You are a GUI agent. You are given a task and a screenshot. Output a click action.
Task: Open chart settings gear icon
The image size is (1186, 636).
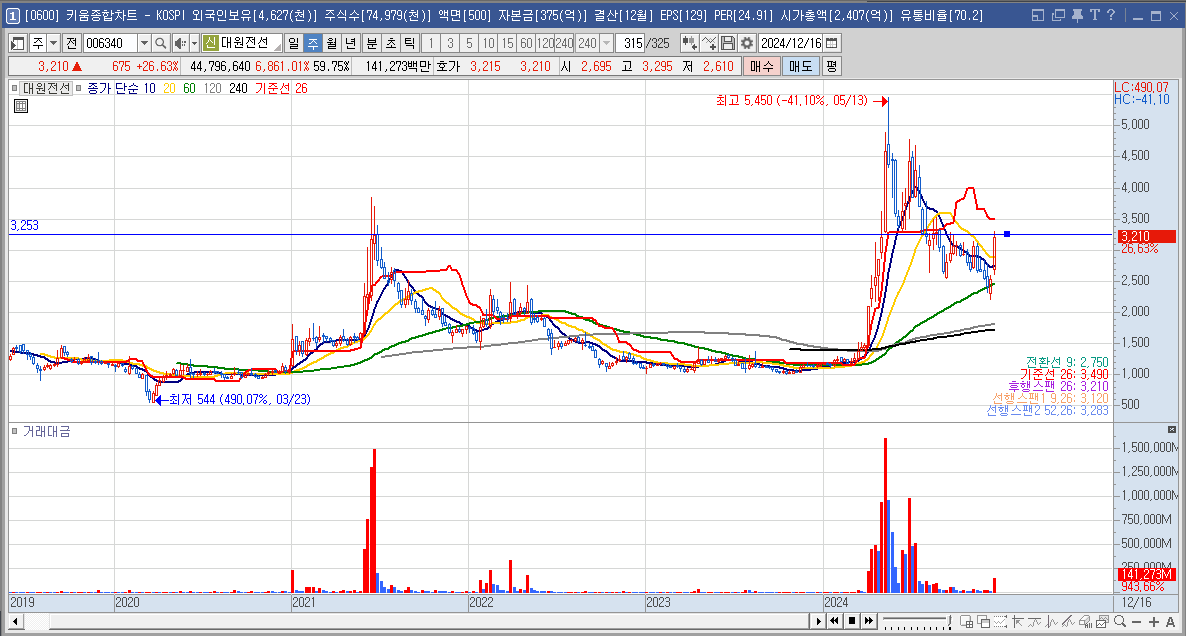pyautogui.click(x=747, y=44)
